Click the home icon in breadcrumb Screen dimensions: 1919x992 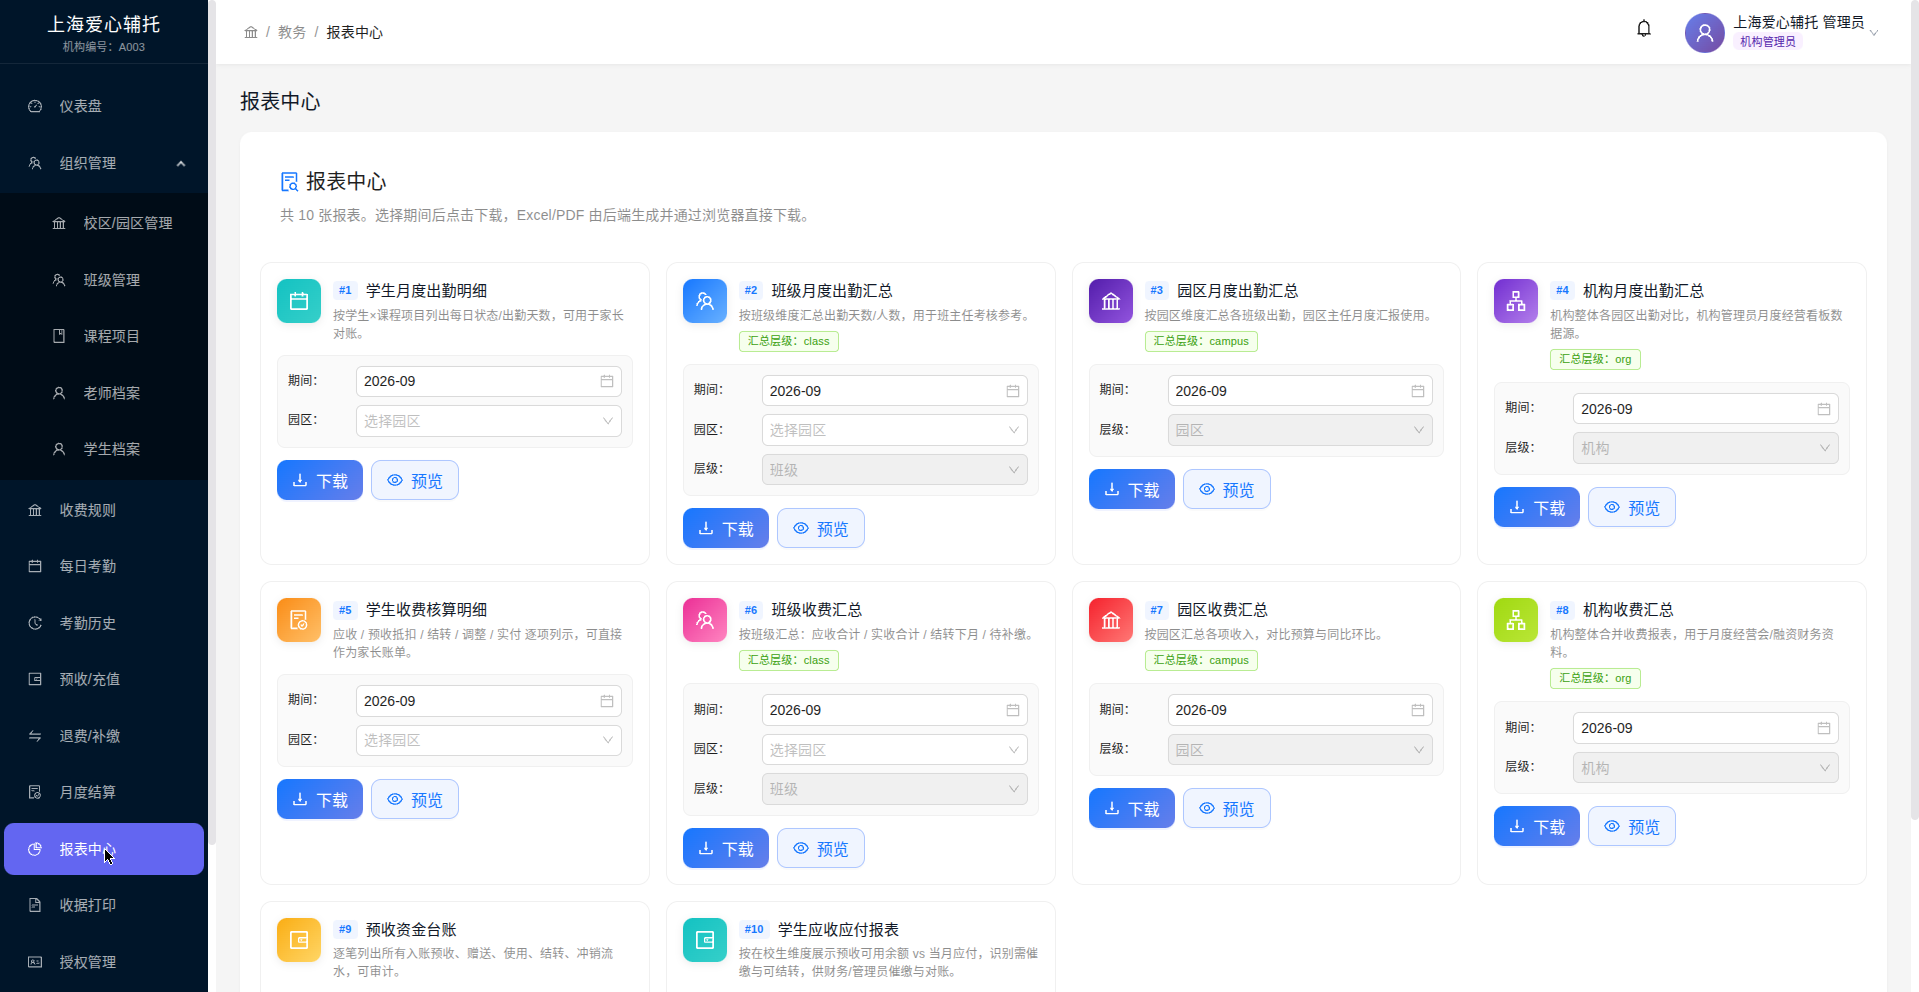click(251, 33)
